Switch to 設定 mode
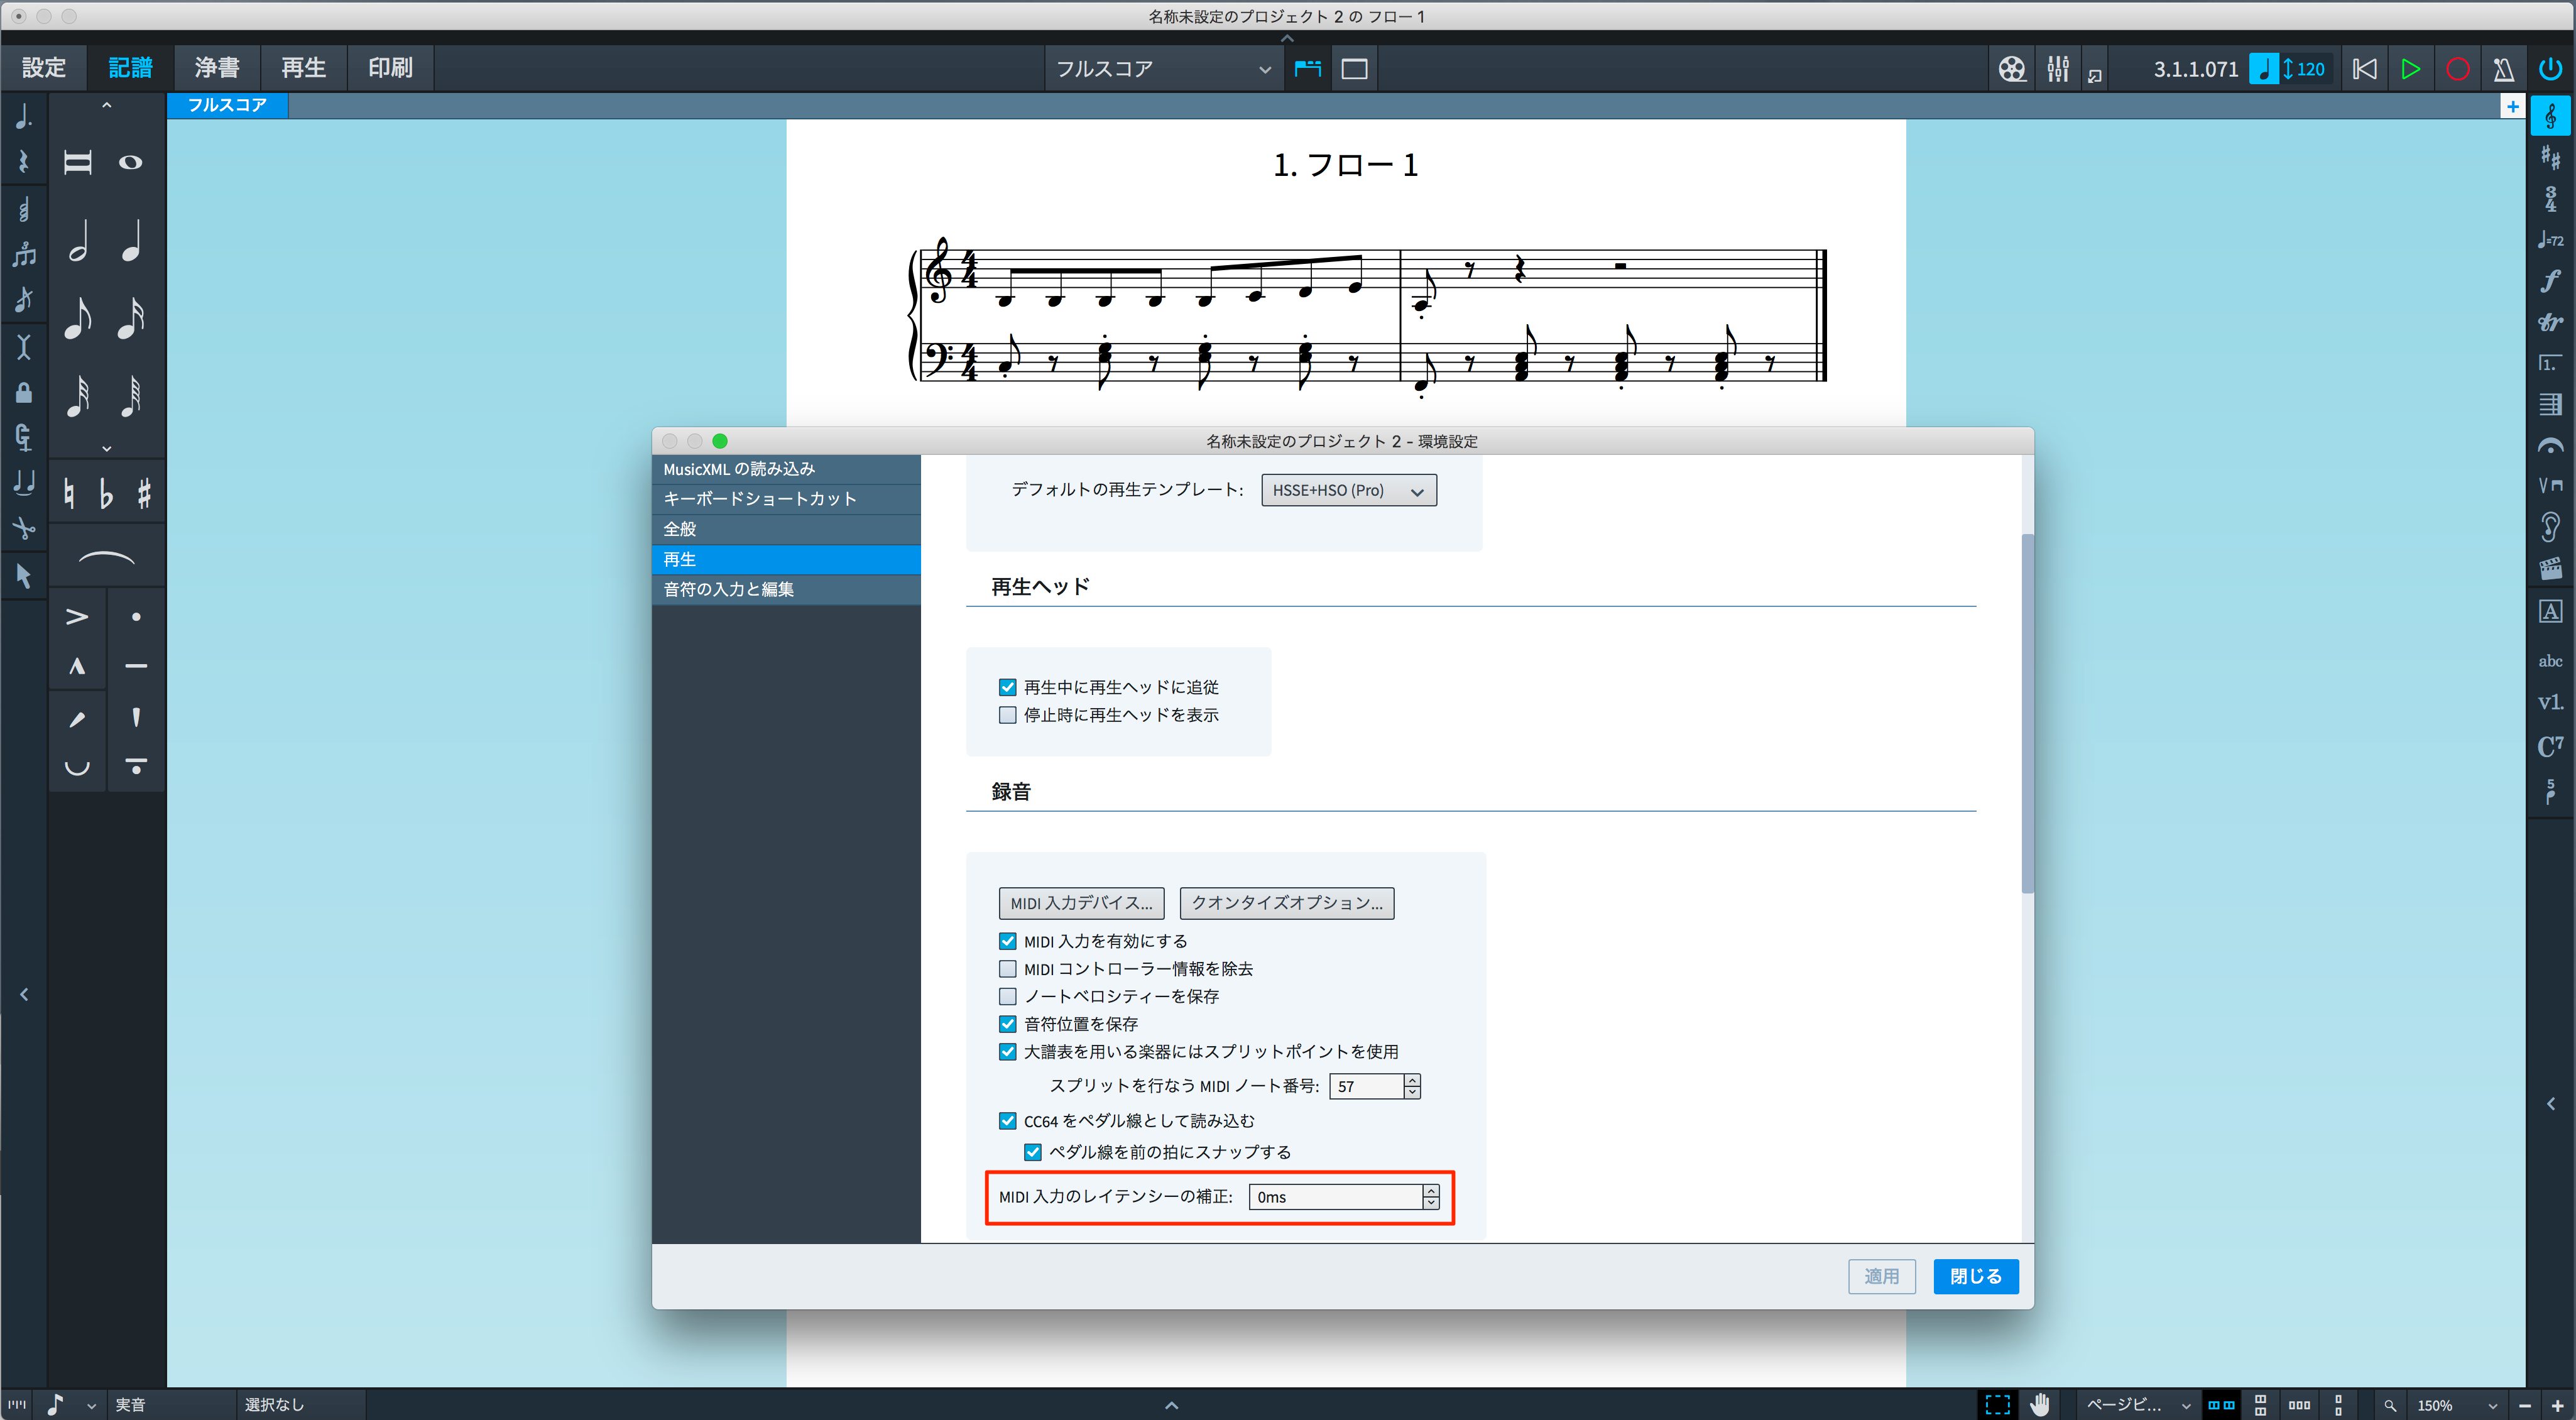This screenshot has height=1420, width=2576. pyautogui.click(x=44, y=67)
